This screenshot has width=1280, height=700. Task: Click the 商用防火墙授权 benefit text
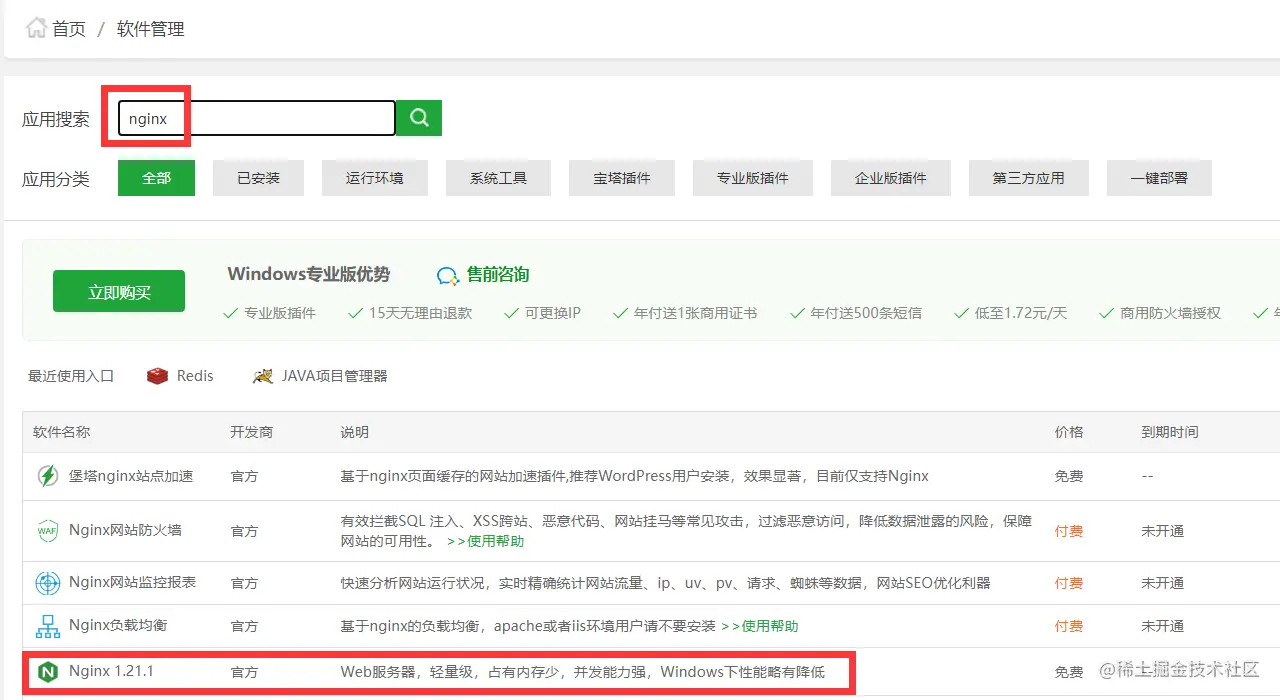1170,313
